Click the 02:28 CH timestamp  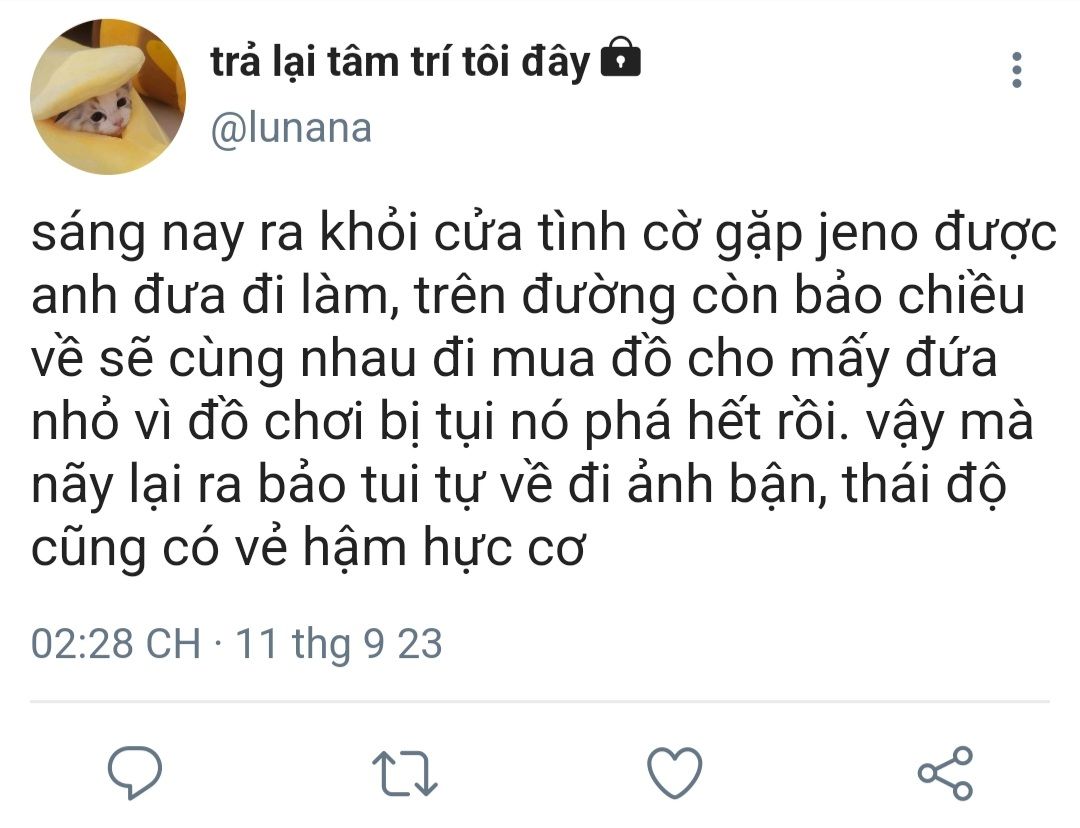point(116,643)
